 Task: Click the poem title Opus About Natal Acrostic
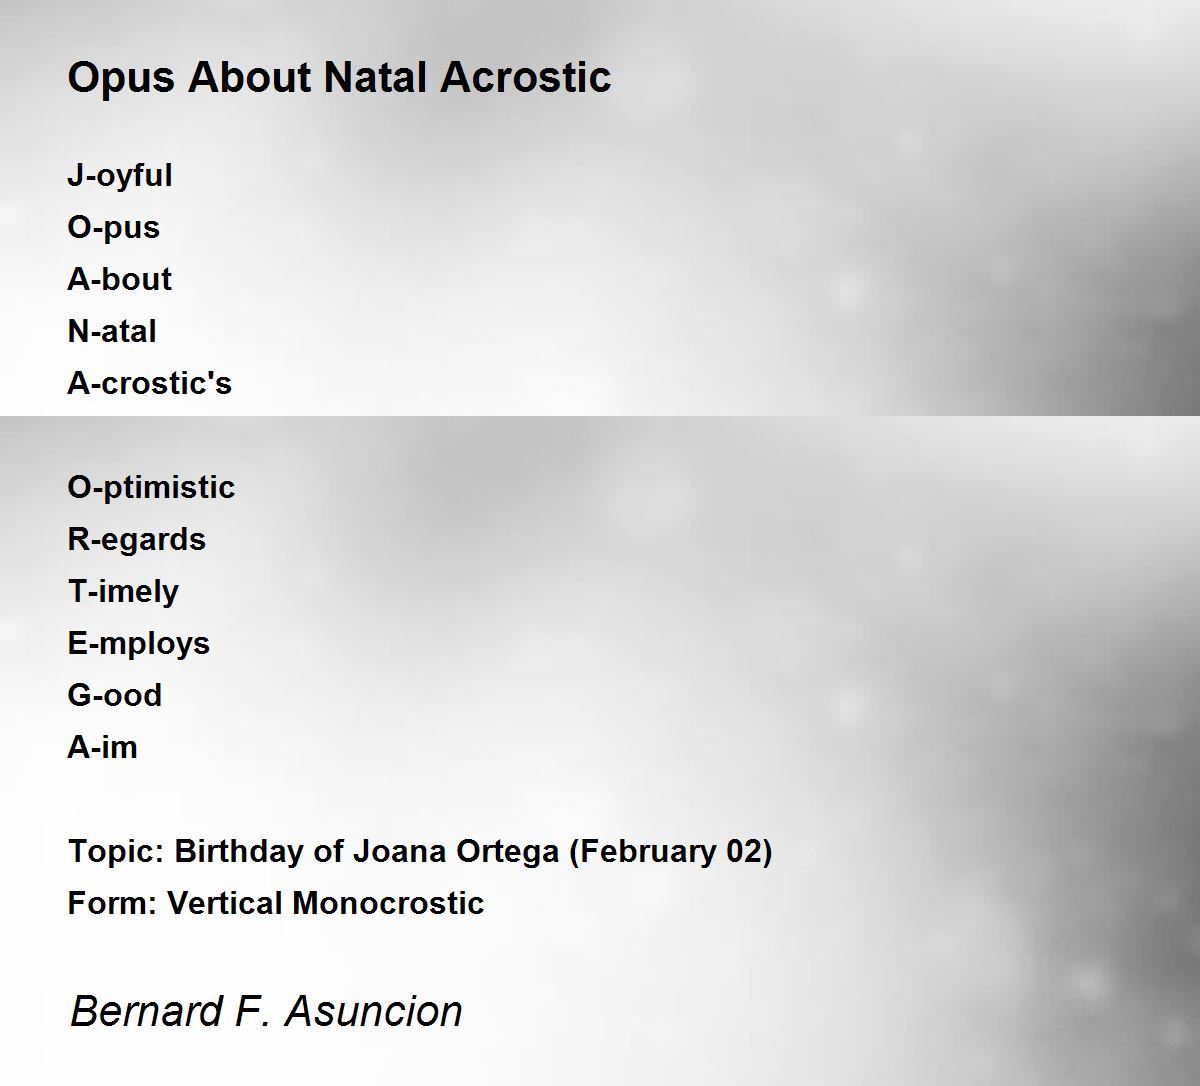click(x=339, y=78)
